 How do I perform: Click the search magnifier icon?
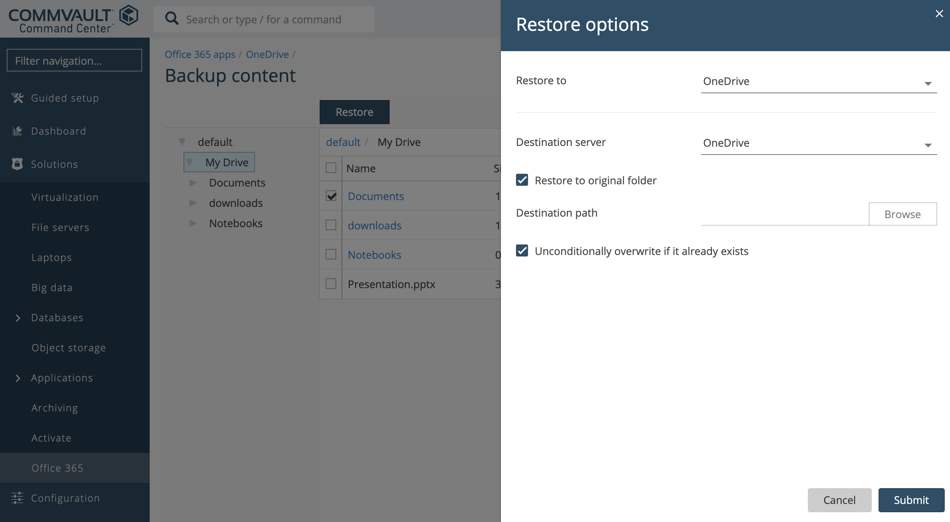[x=171, y=19]
